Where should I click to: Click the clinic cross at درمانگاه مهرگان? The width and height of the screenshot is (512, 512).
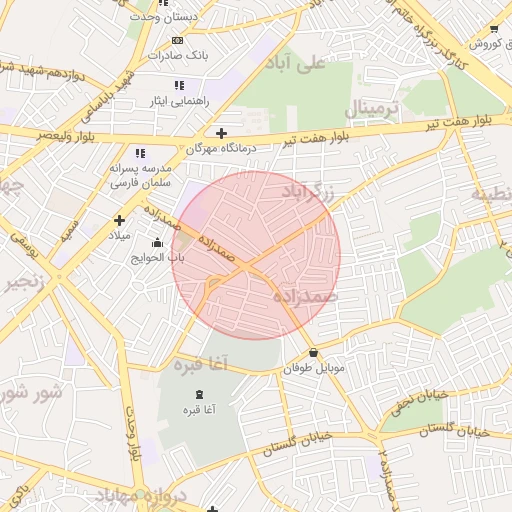(x=221, y=134)
